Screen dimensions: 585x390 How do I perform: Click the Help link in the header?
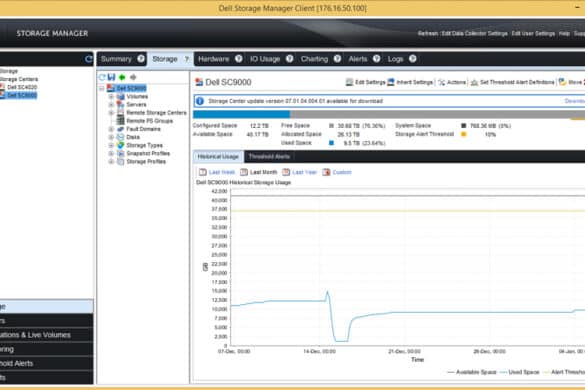click(564, 34)
